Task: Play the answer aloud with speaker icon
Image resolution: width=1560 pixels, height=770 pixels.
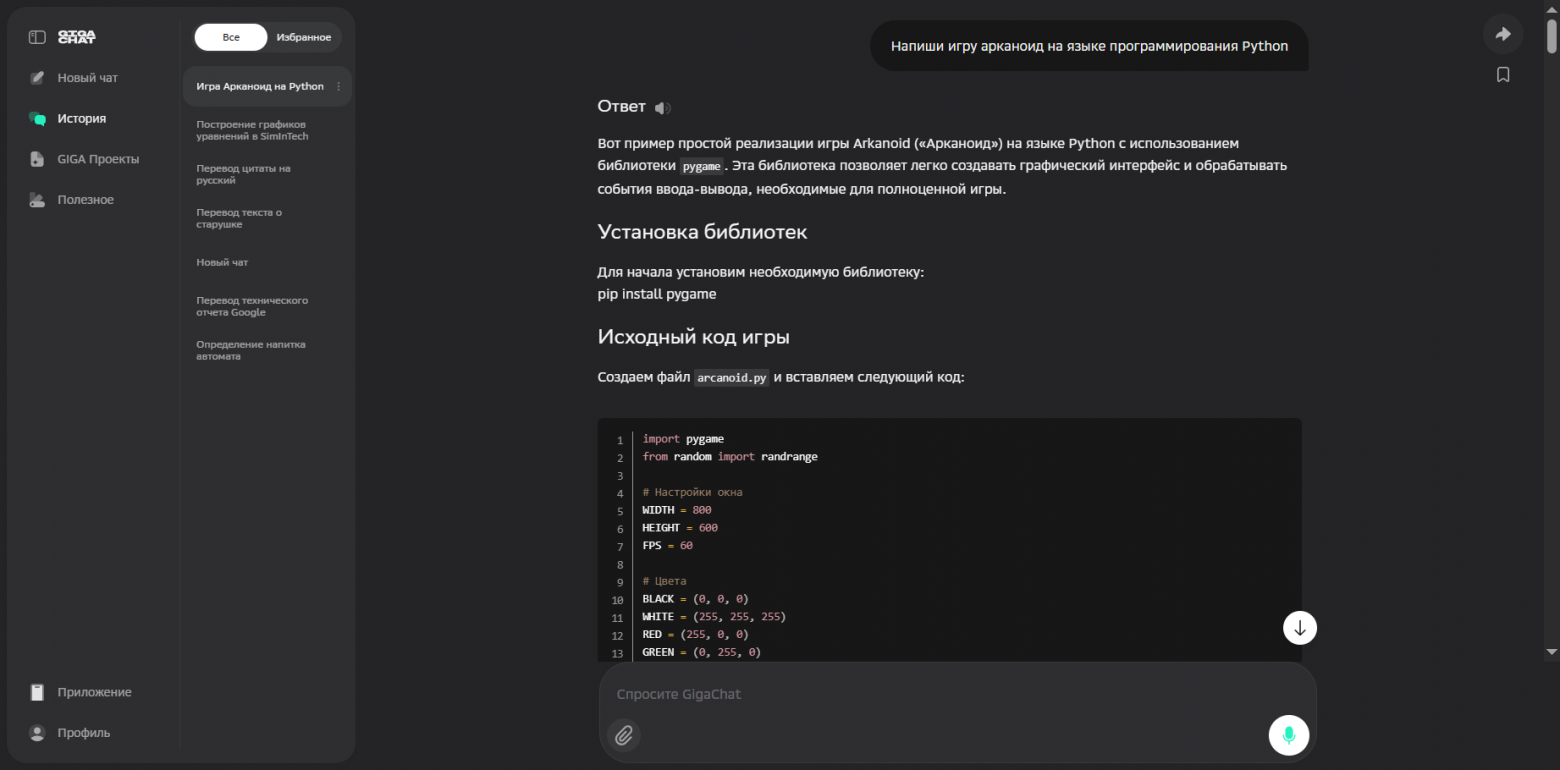Action: [x=662, y=107]
